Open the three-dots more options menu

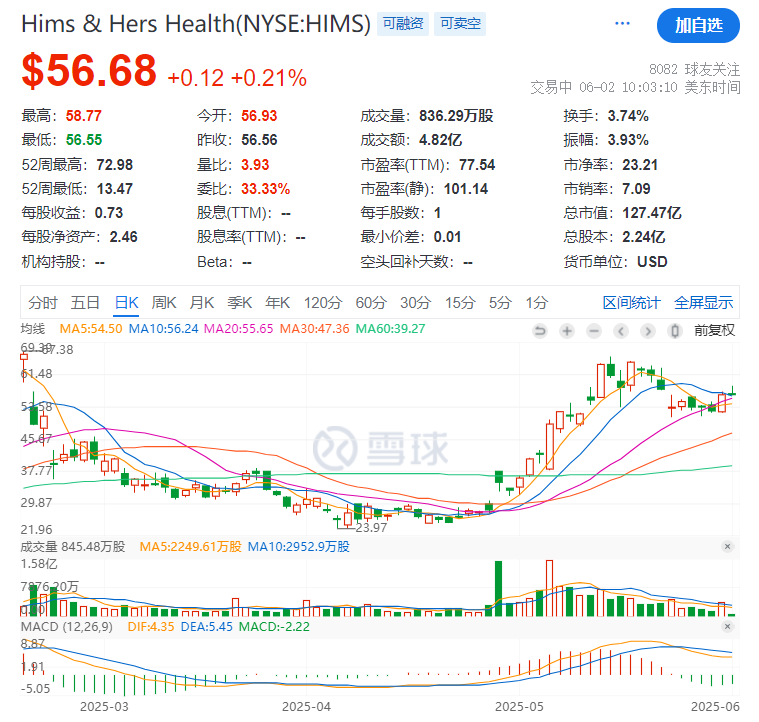pyautogui.click(x=622, y=23)
